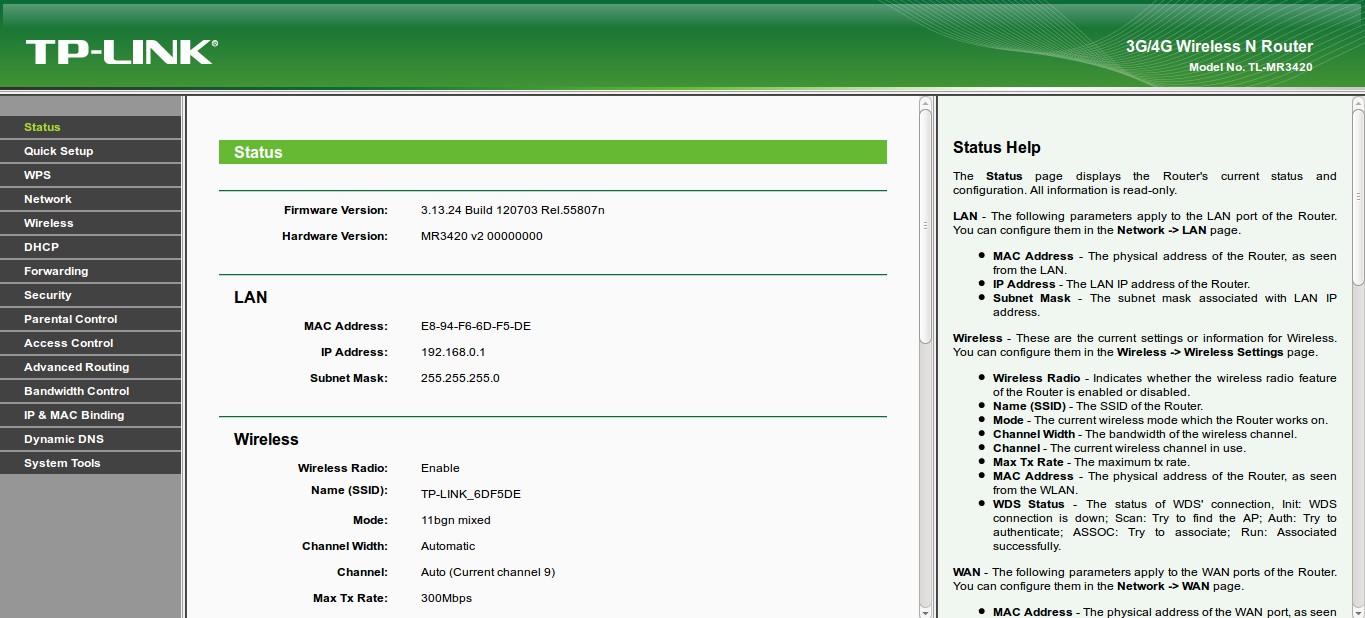The height and width of the screenshot is (618, 1365).
Task: Click the green Status section header
Action: 553,152
